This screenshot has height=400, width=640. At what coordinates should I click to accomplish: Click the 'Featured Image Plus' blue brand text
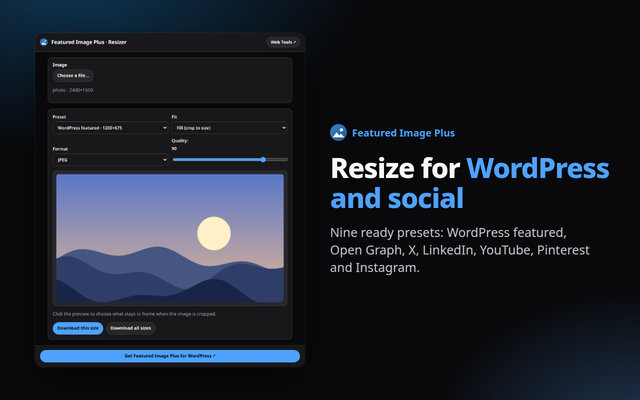pos(403,133)
